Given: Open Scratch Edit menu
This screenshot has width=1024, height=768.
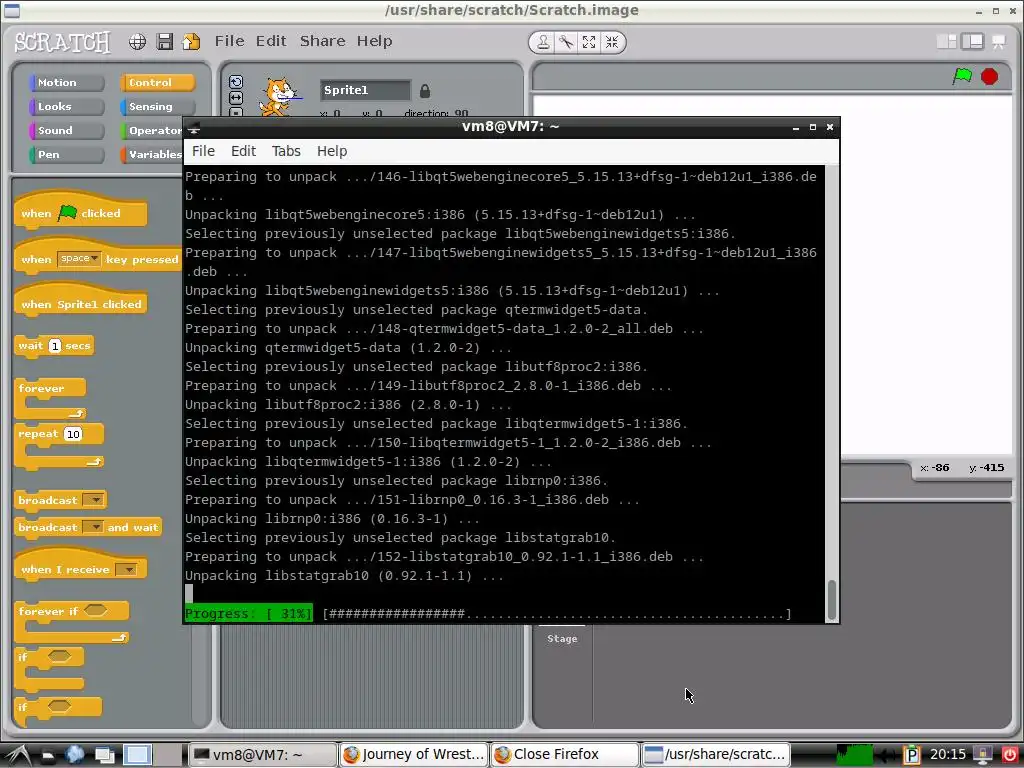Looking at the screenshot, I should tap(271, 41).
